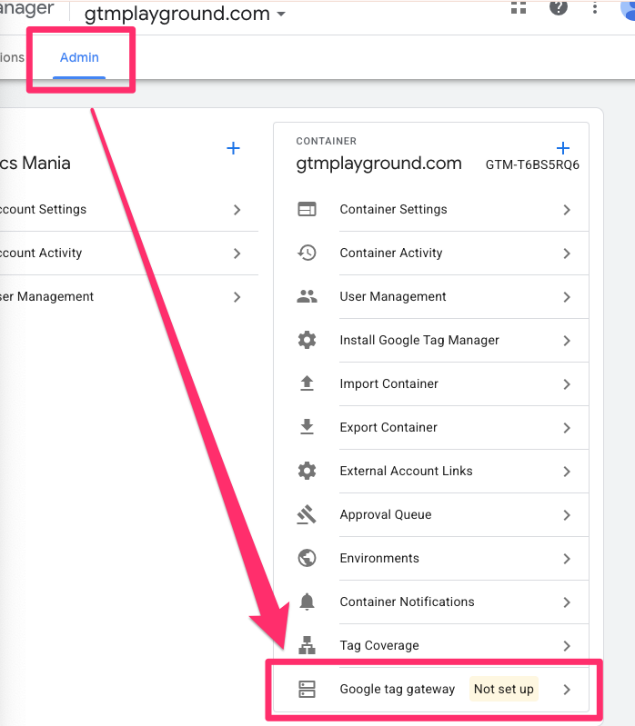The image size is (635, 726).
Task: Open Container Notifications
Action: (431, 601)
